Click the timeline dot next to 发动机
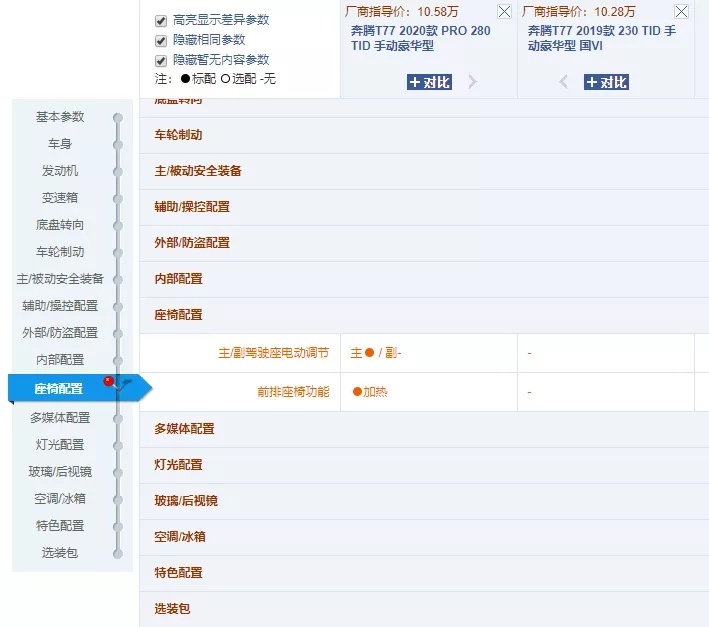 [118, 172]
